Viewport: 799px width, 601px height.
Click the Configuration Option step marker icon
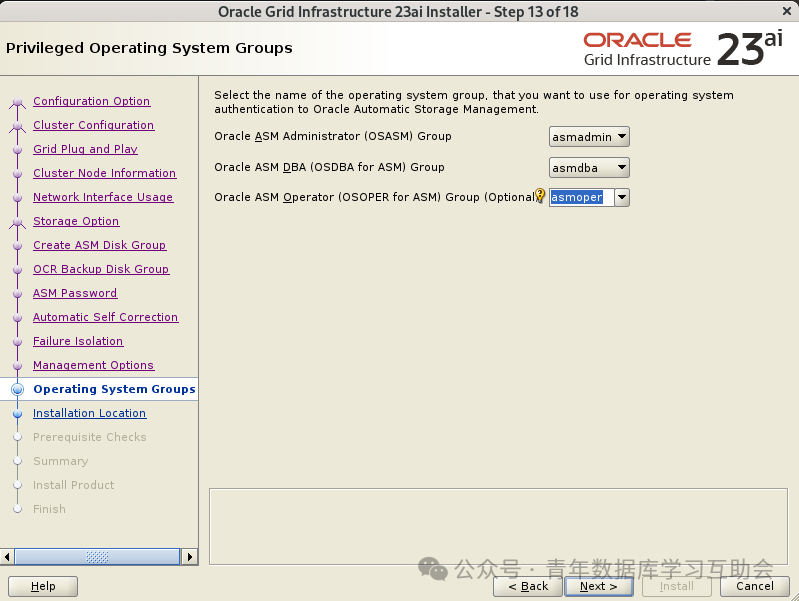click(x=17, y=102)
